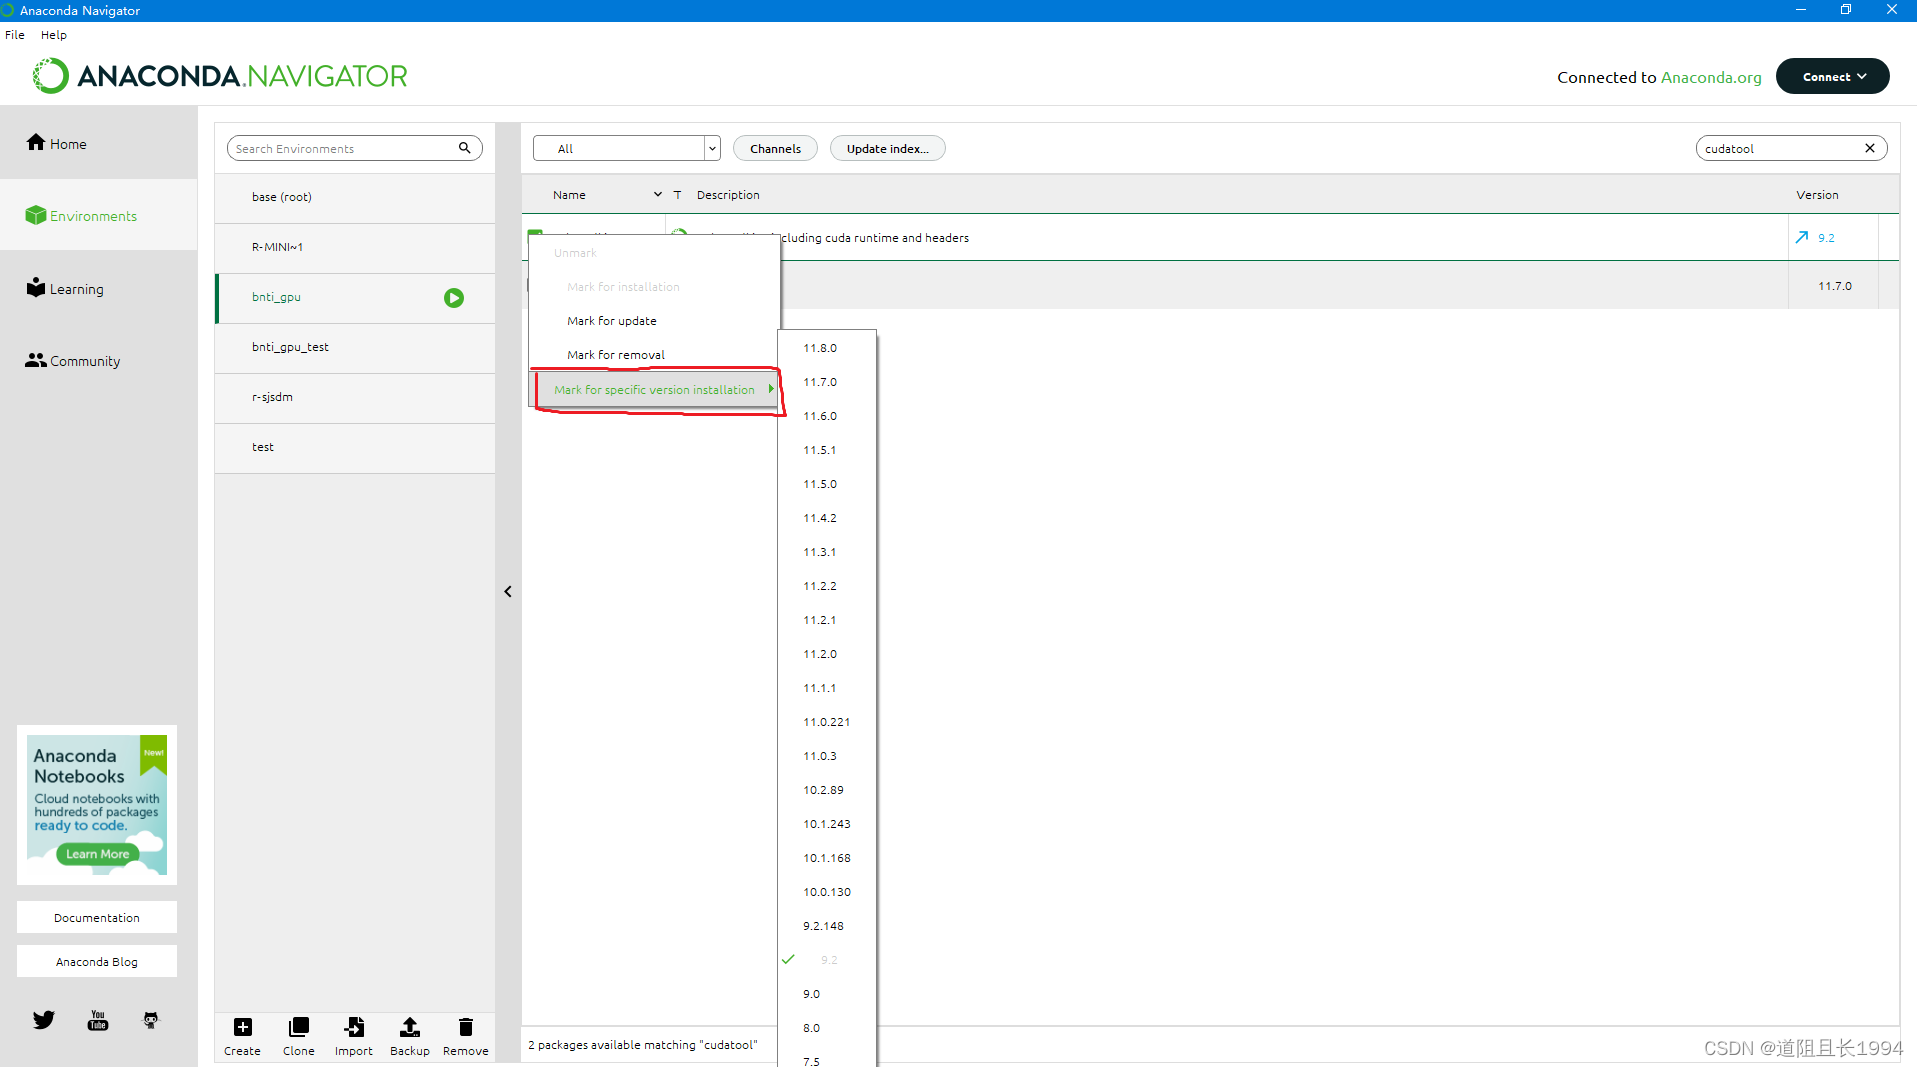The image size is (1919, 1067).
Task: Choose version 10.1.243
Action: pyautogui.click(x=827, y=823)
